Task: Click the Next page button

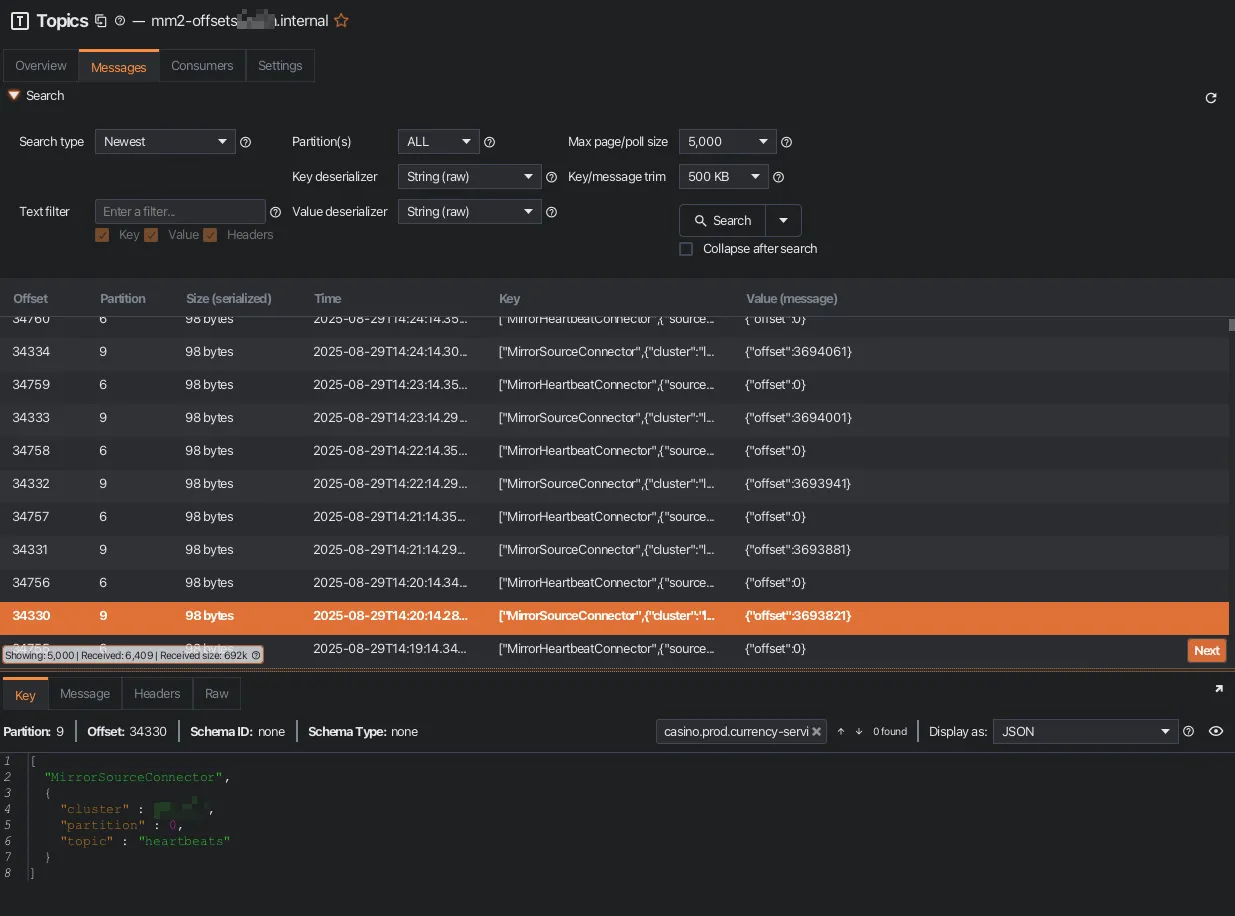Action: pos(1207,650)
